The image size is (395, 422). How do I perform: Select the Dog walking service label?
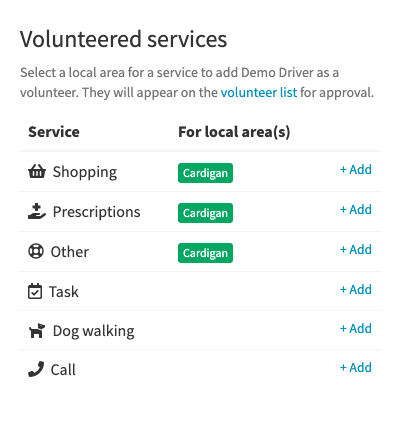pyautogui.click(x=94, y=331)
